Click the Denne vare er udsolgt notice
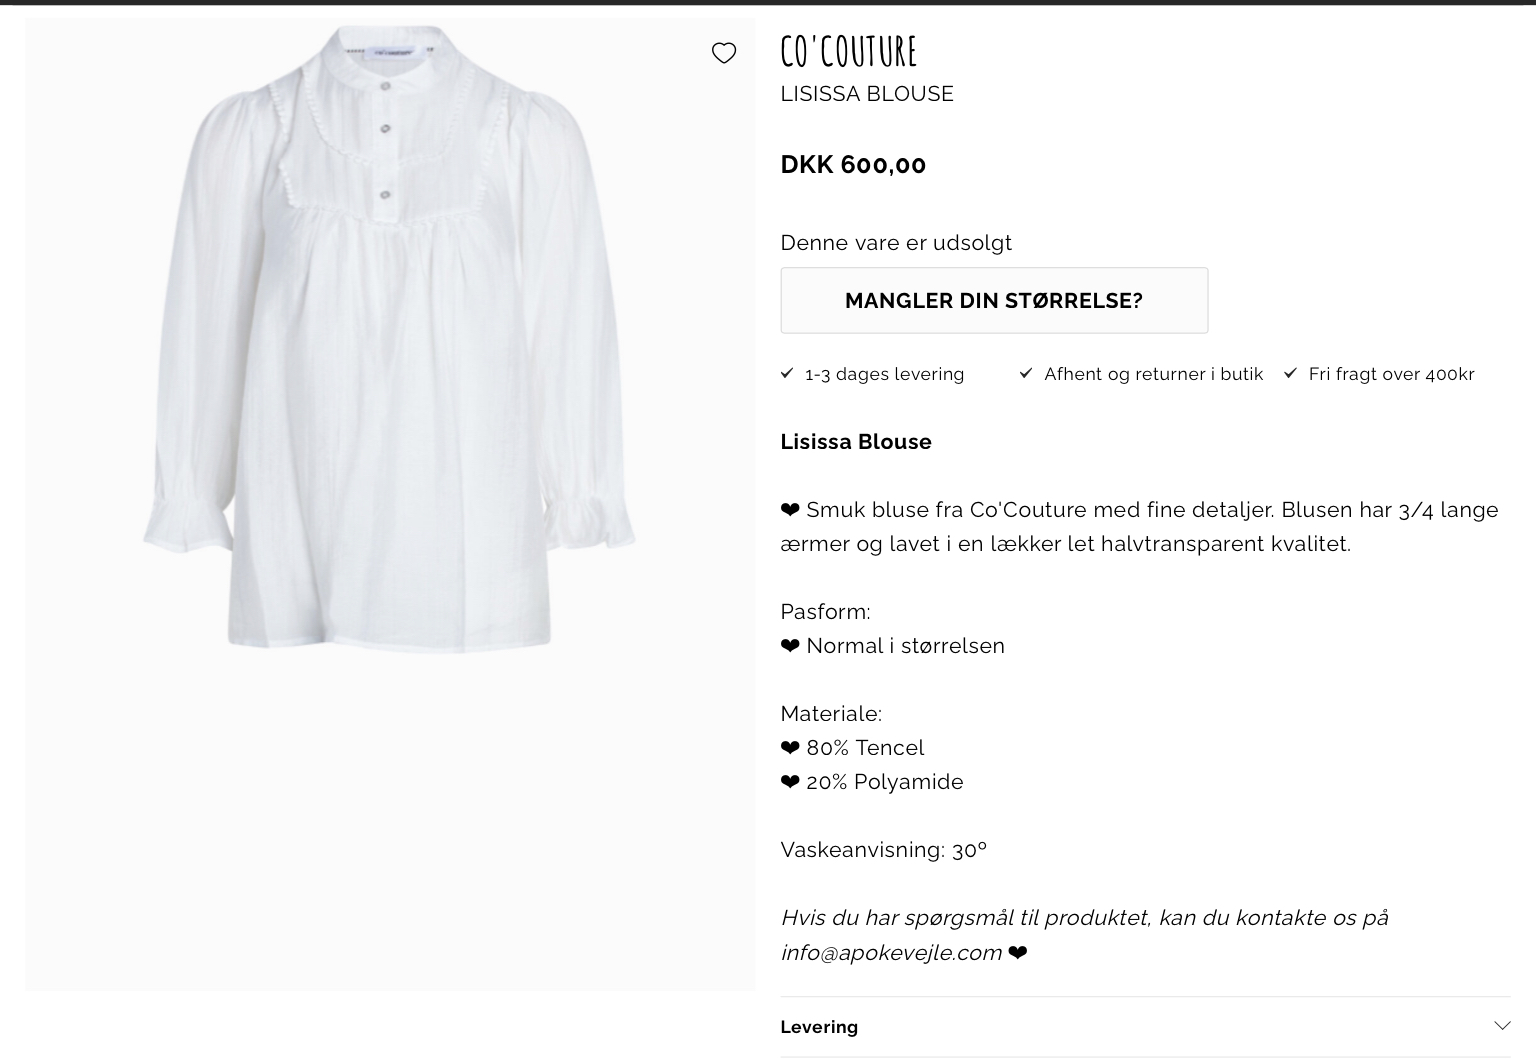This screenshot has height=1059, width=1536. [x=896, y=243]
